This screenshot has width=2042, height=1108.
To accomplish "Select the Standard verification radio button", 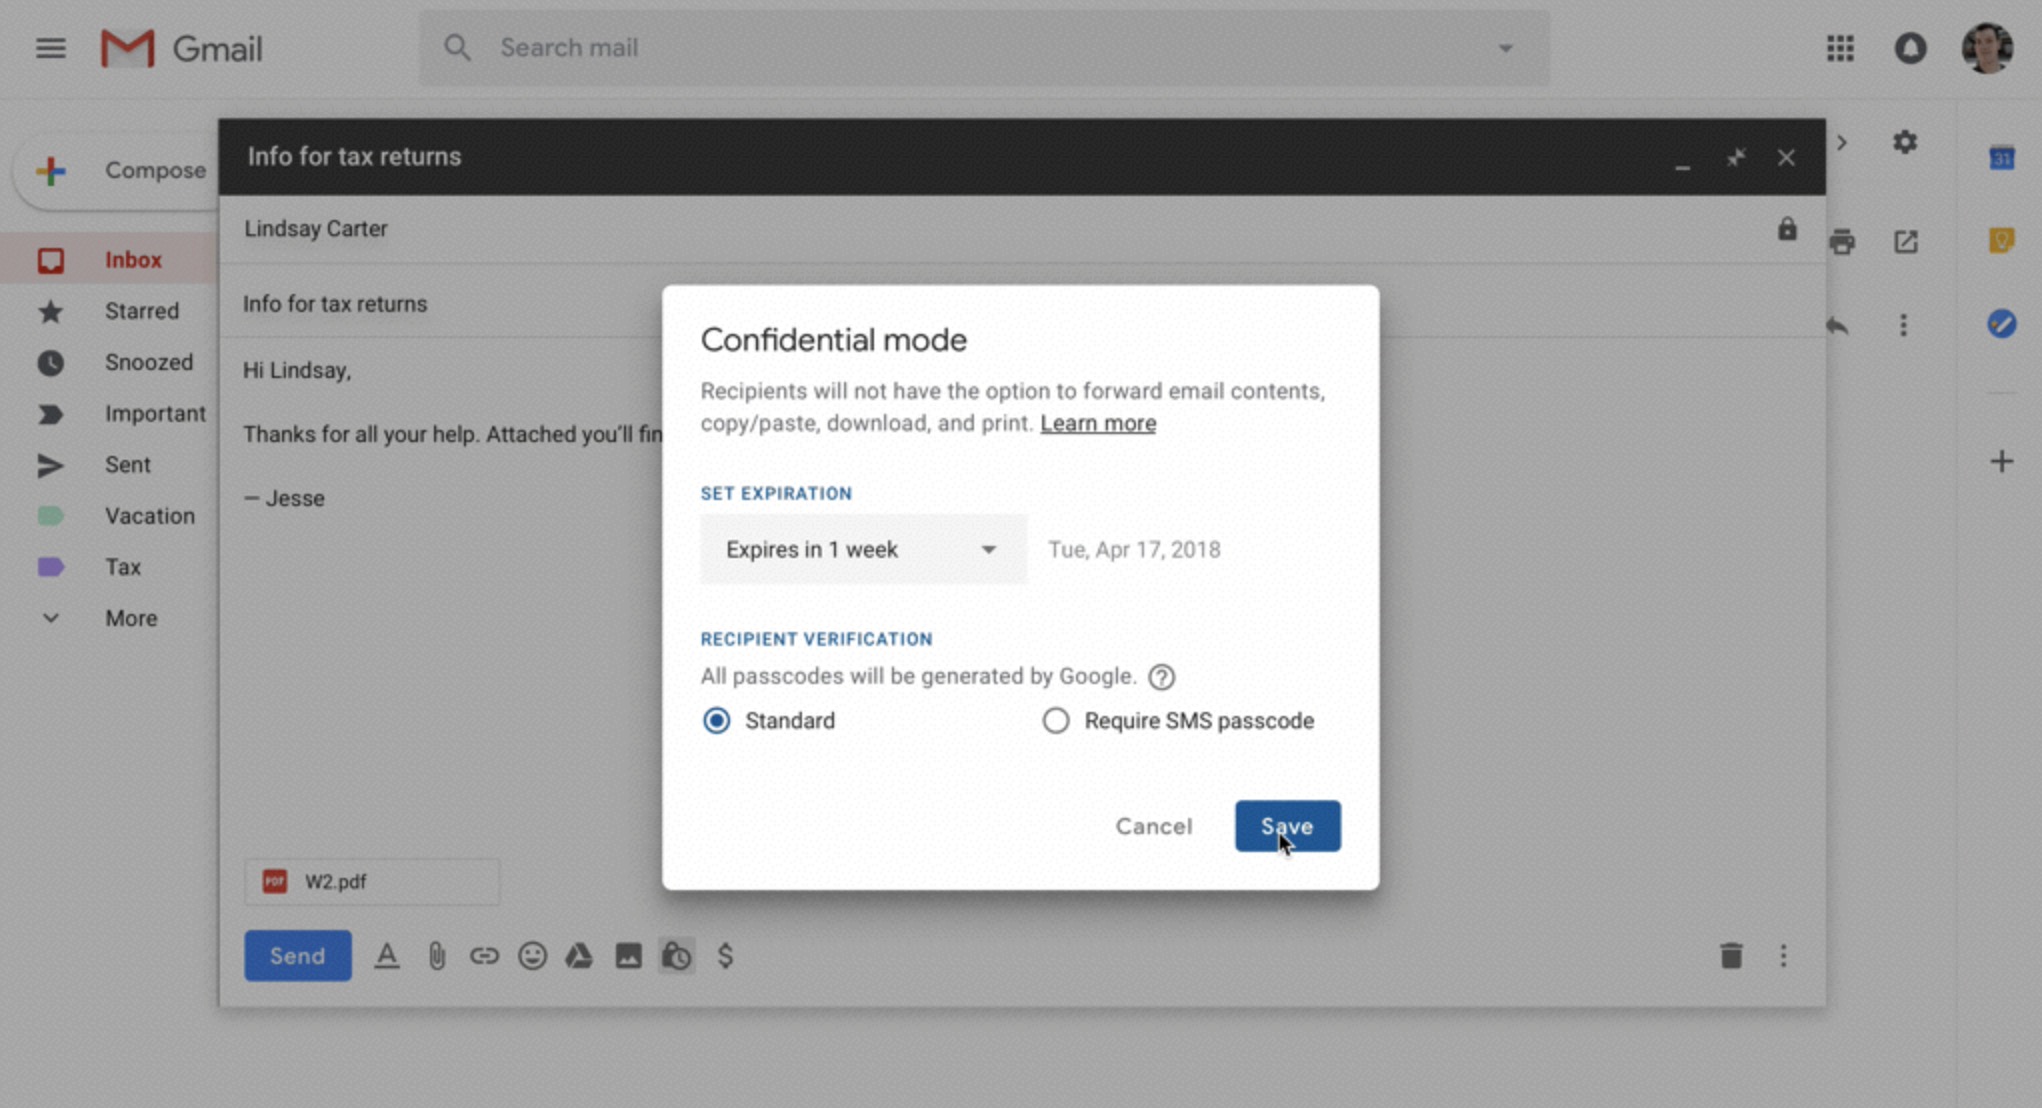I will (717, 721).
